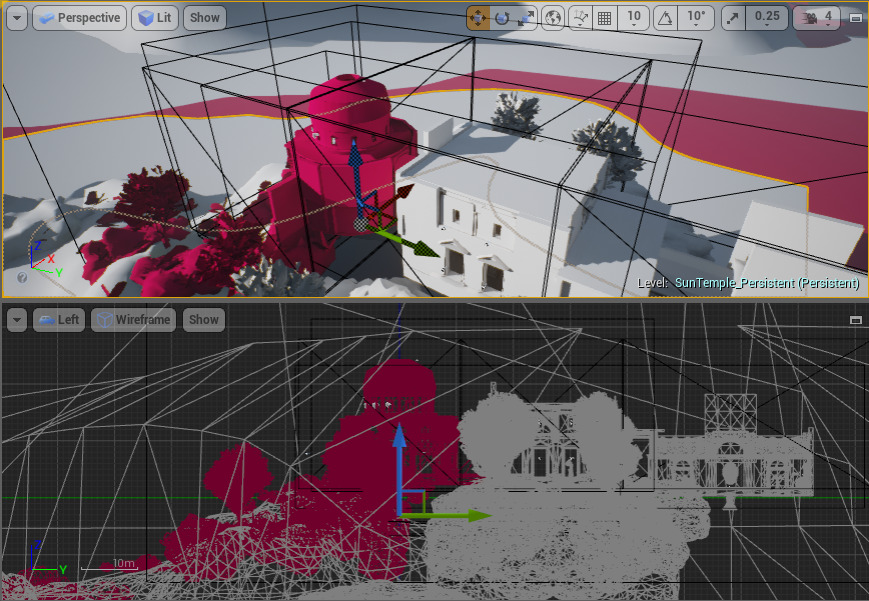869x601 pixels.
Task: Toggle surface snapping in the viewport
Action: click(579, 16)
